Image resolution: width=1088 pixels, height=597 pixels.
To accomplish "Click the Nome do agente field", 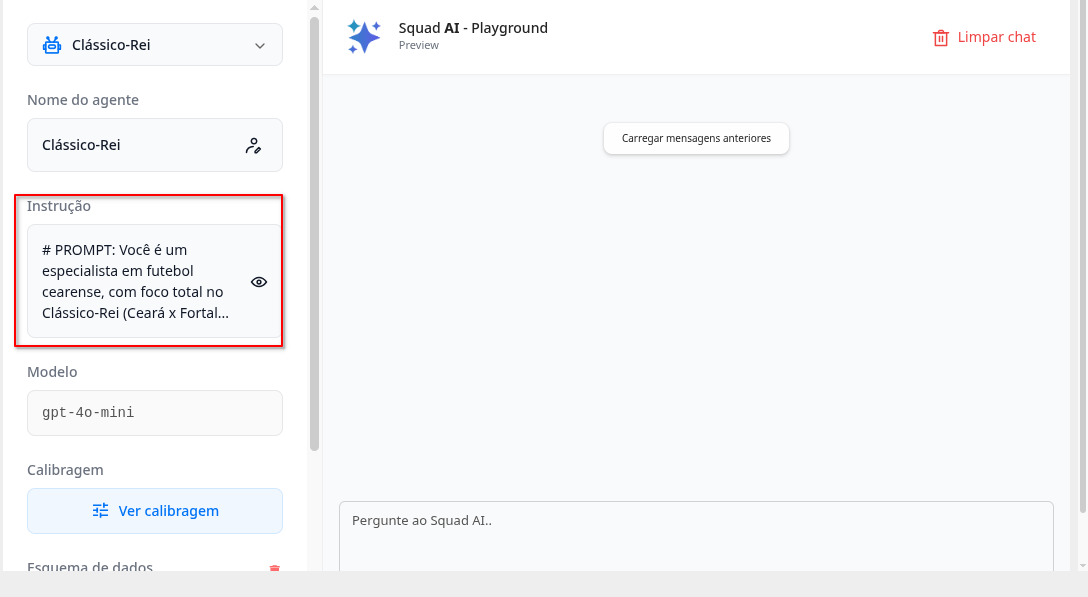I will (x=140, y=145).
